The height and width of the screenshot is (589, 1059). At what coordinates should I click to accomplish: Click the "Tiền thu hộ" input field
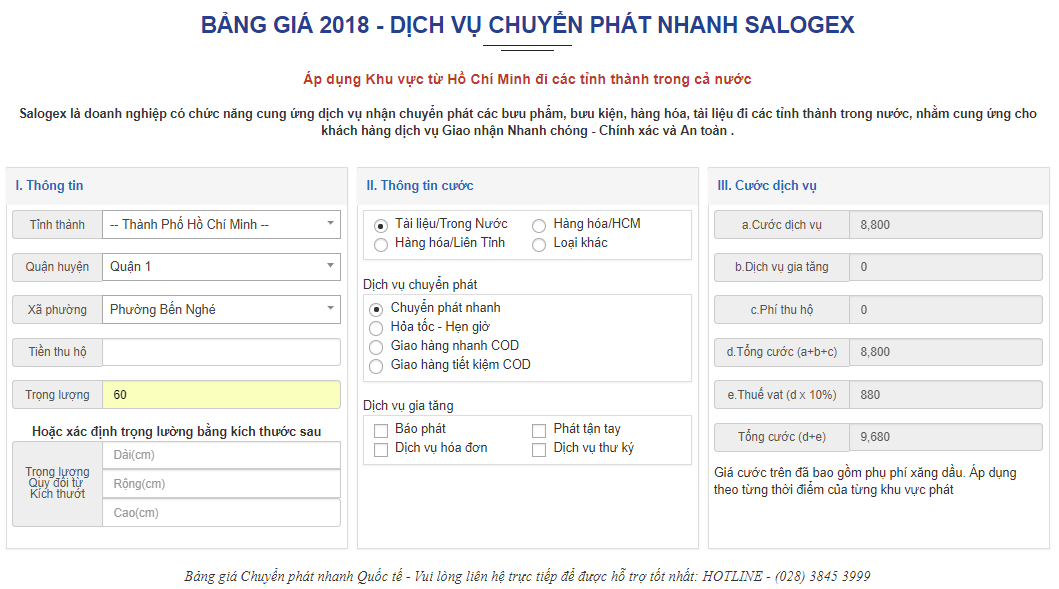222,352
